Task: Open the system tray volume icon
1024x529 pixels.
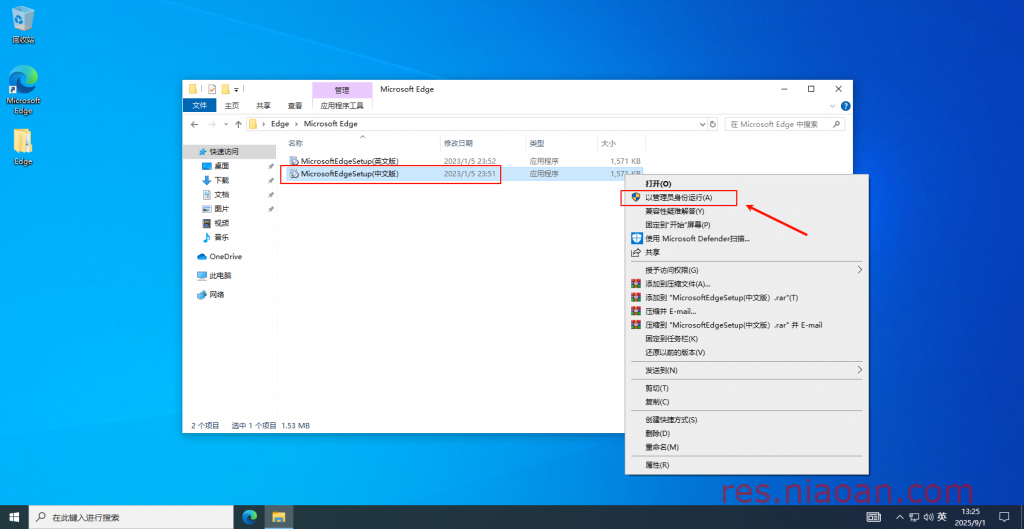Action: coord(928,517)
